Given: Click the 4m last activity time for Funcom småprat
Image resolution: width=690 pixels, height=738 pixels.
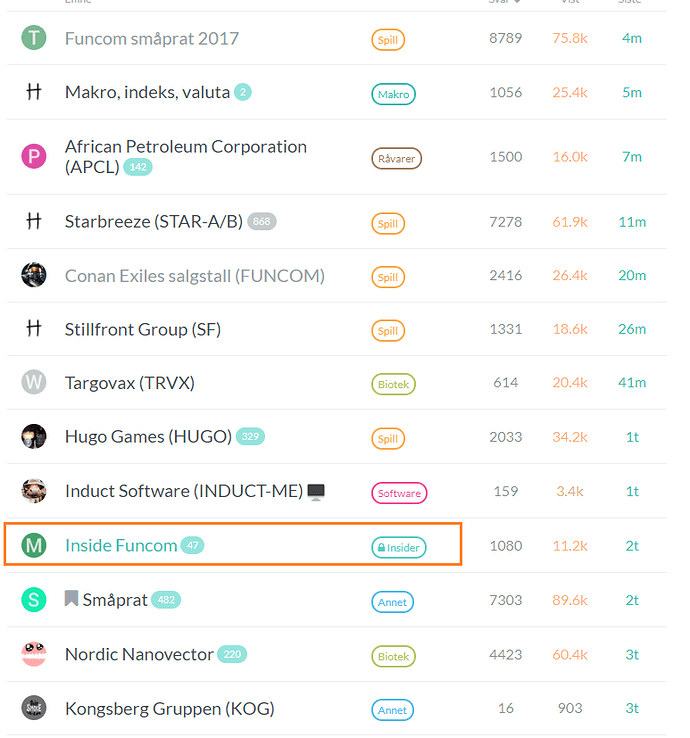Looking at the screenshot, I should click(632, 38).
